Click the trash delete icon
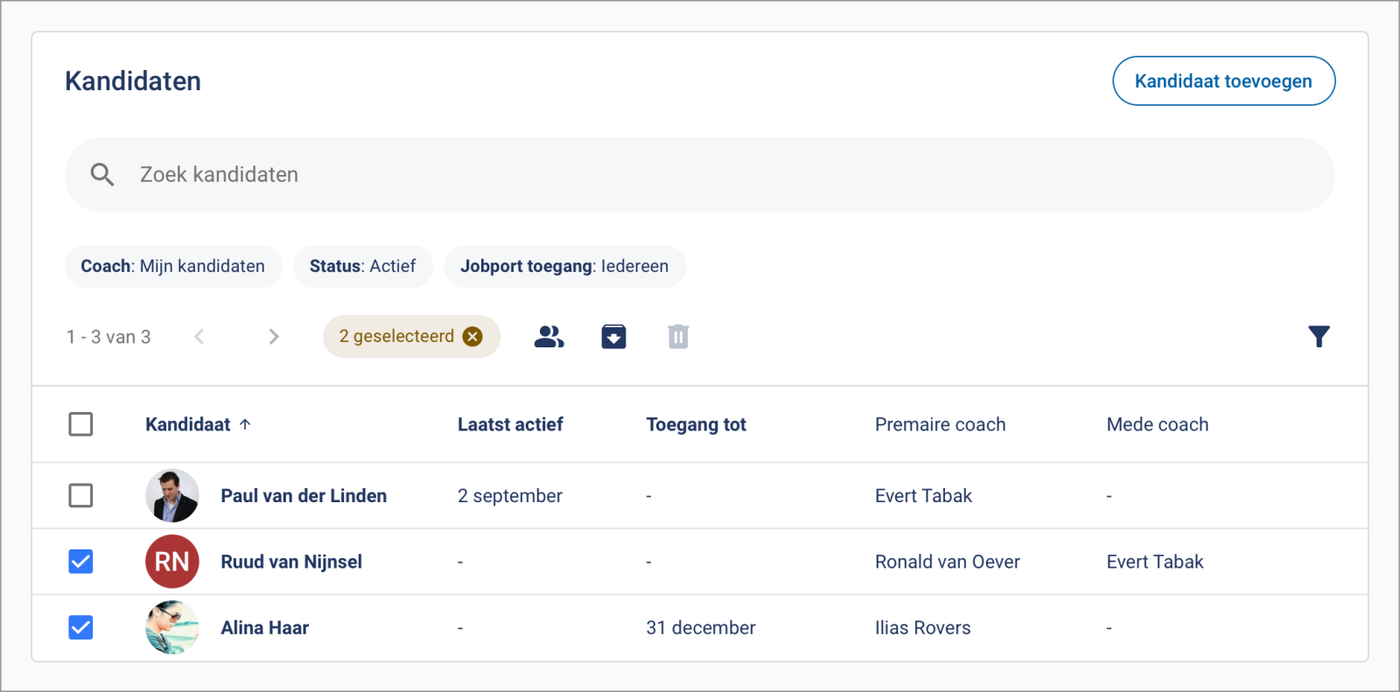Screen dimensions: 1400x692 (x=678, y=337)
